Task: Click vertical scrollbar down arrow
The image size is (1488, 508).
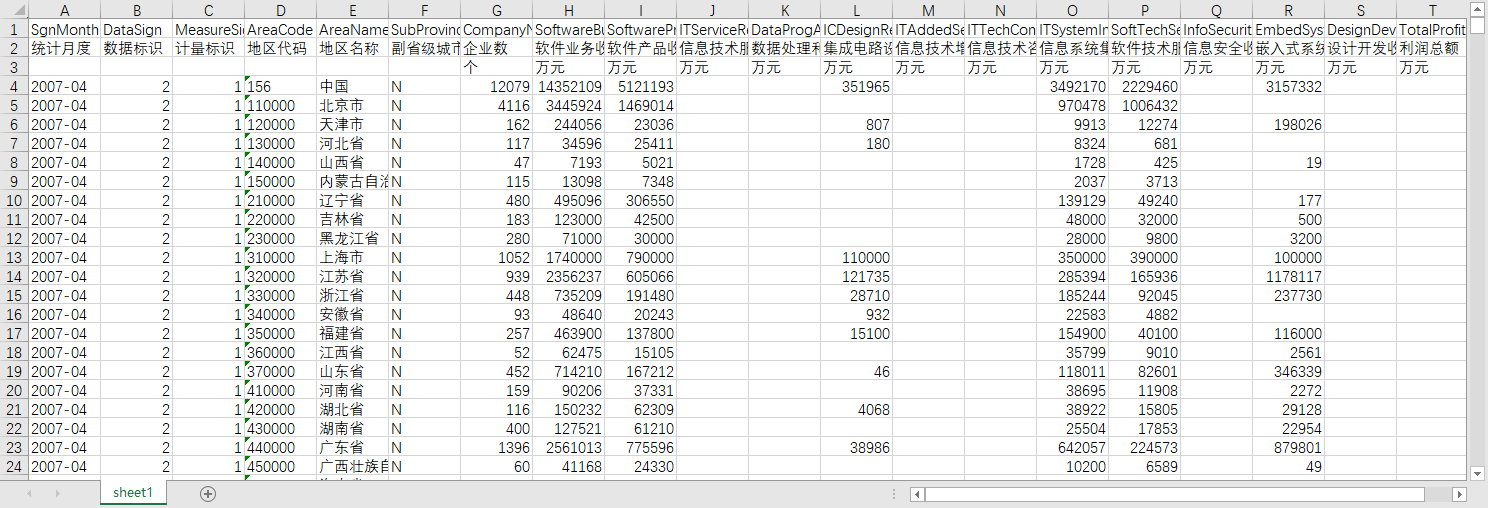Action: tap(1477, 473)
